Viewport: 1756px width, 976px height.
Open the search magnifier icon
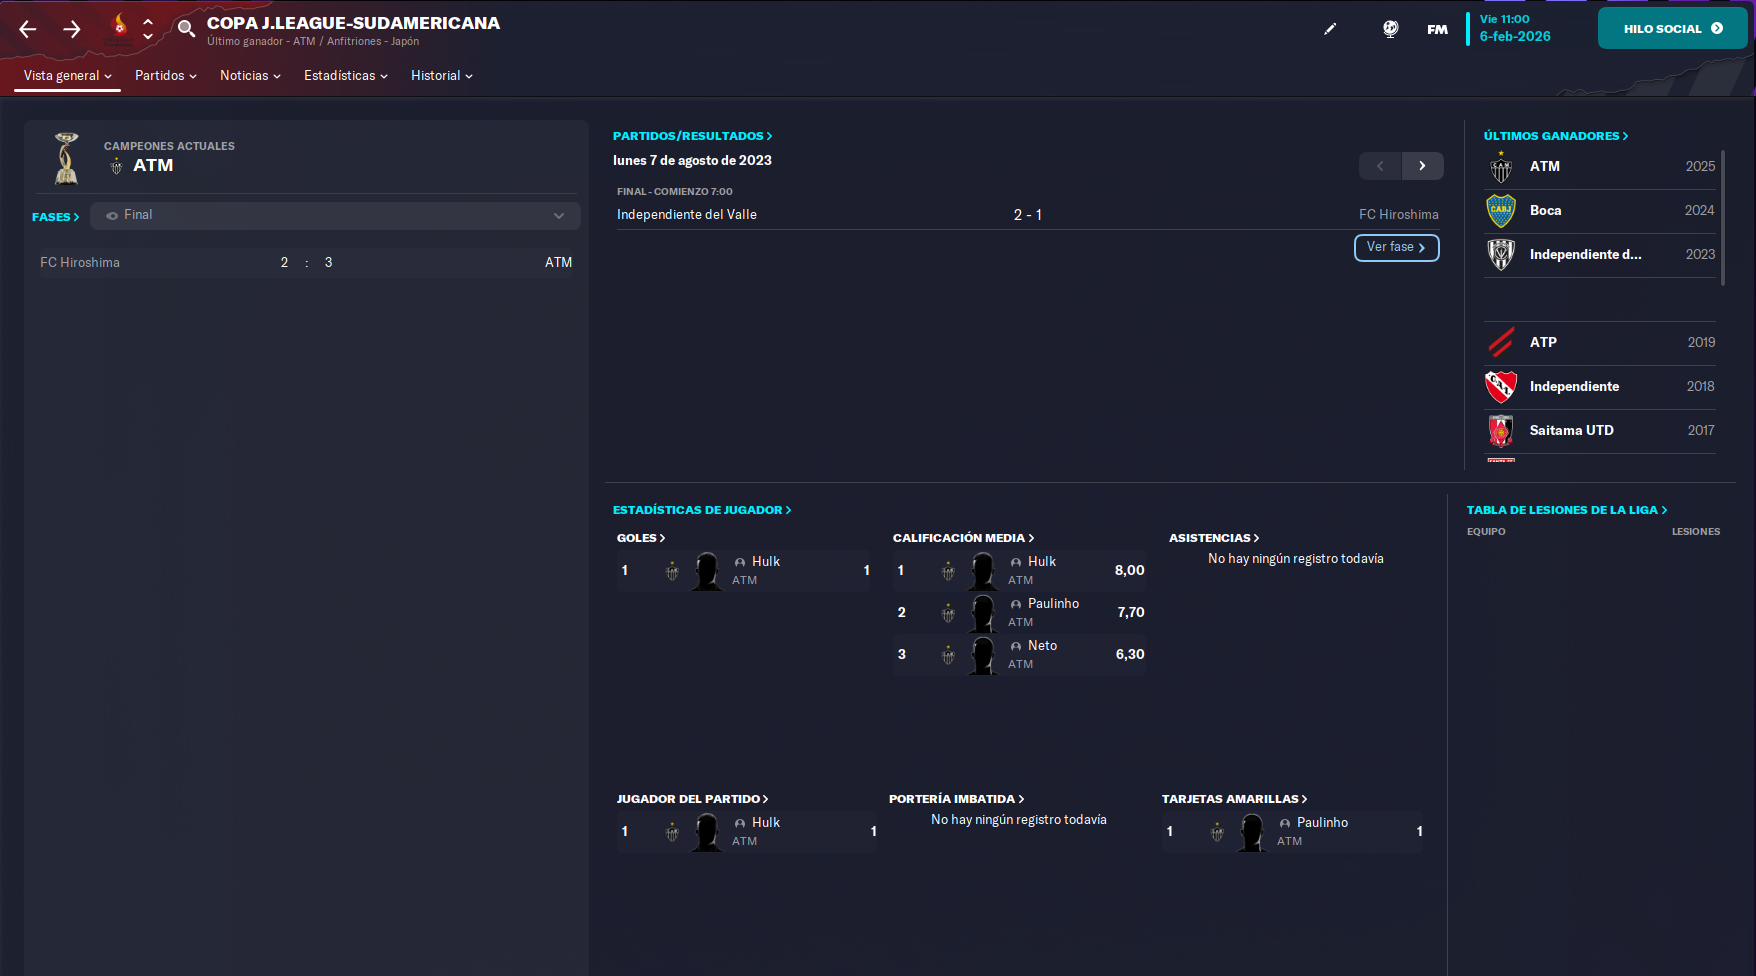pos(186,28)
